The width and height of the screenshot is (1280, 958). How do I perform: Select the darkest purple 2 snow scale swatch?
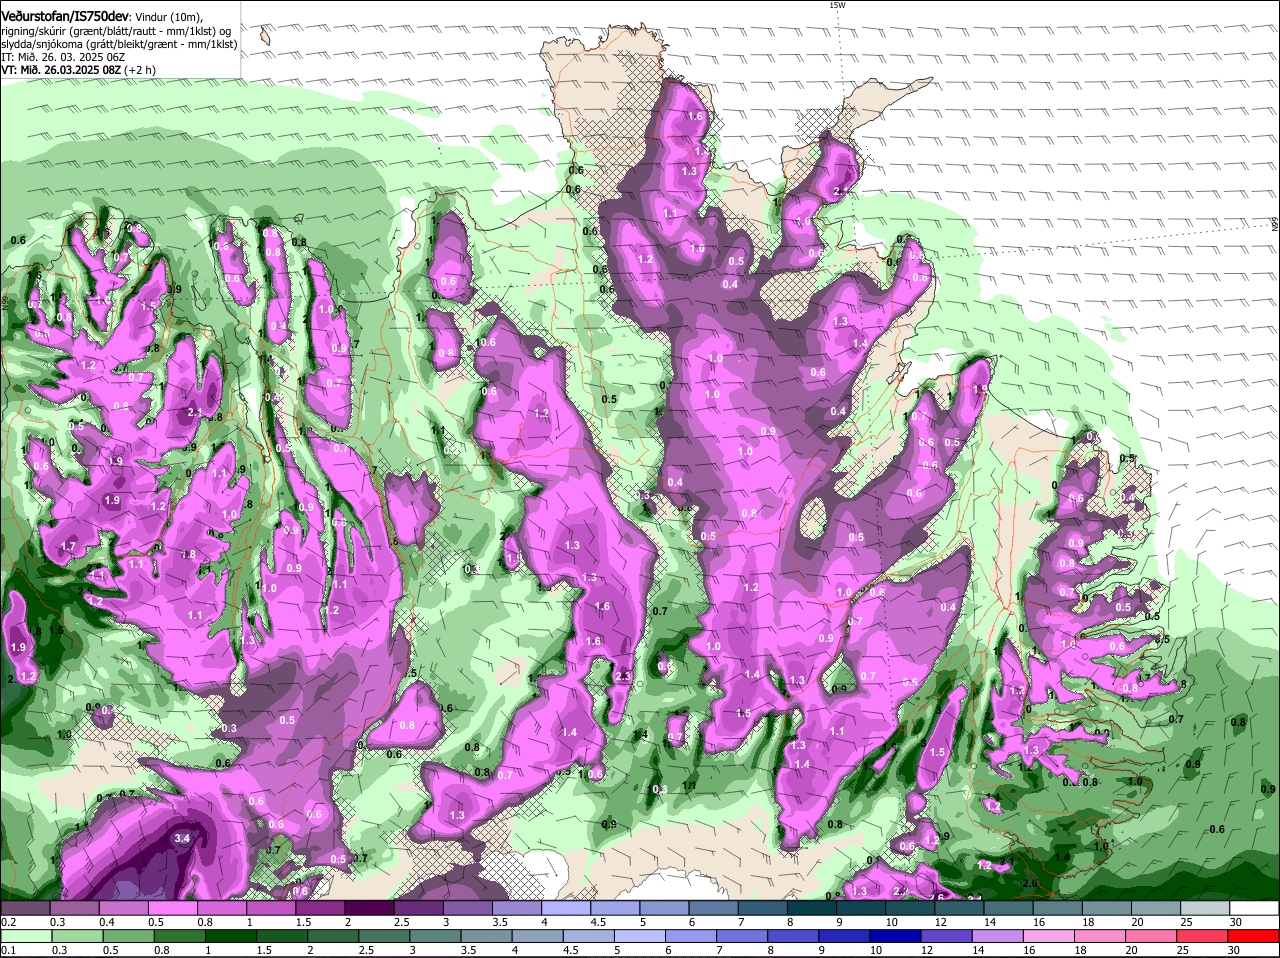[370, 908]
